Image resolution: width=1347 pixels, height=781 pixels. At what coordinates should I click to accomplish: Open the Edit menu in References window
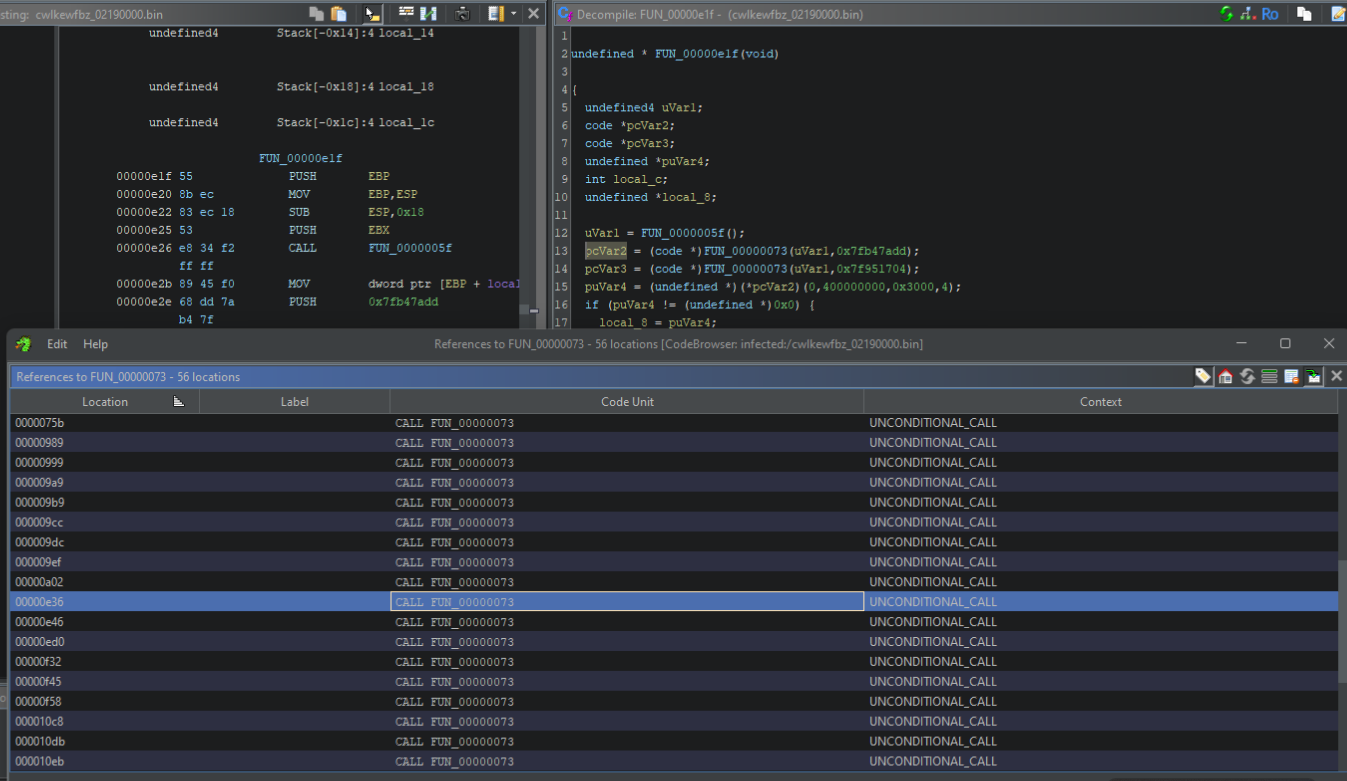pyautogui.click(x=57, y=344)
